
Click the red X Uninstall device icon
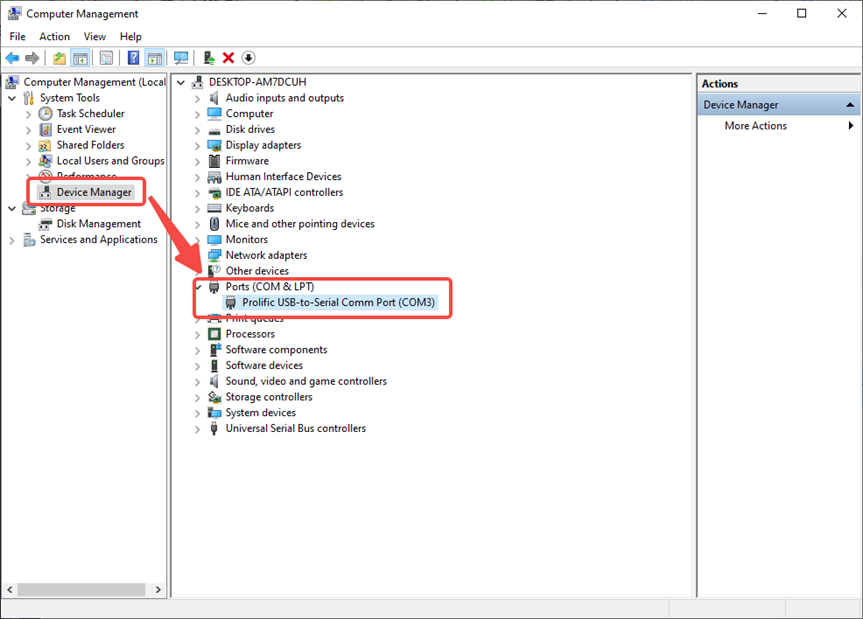[x=229, y=58]
